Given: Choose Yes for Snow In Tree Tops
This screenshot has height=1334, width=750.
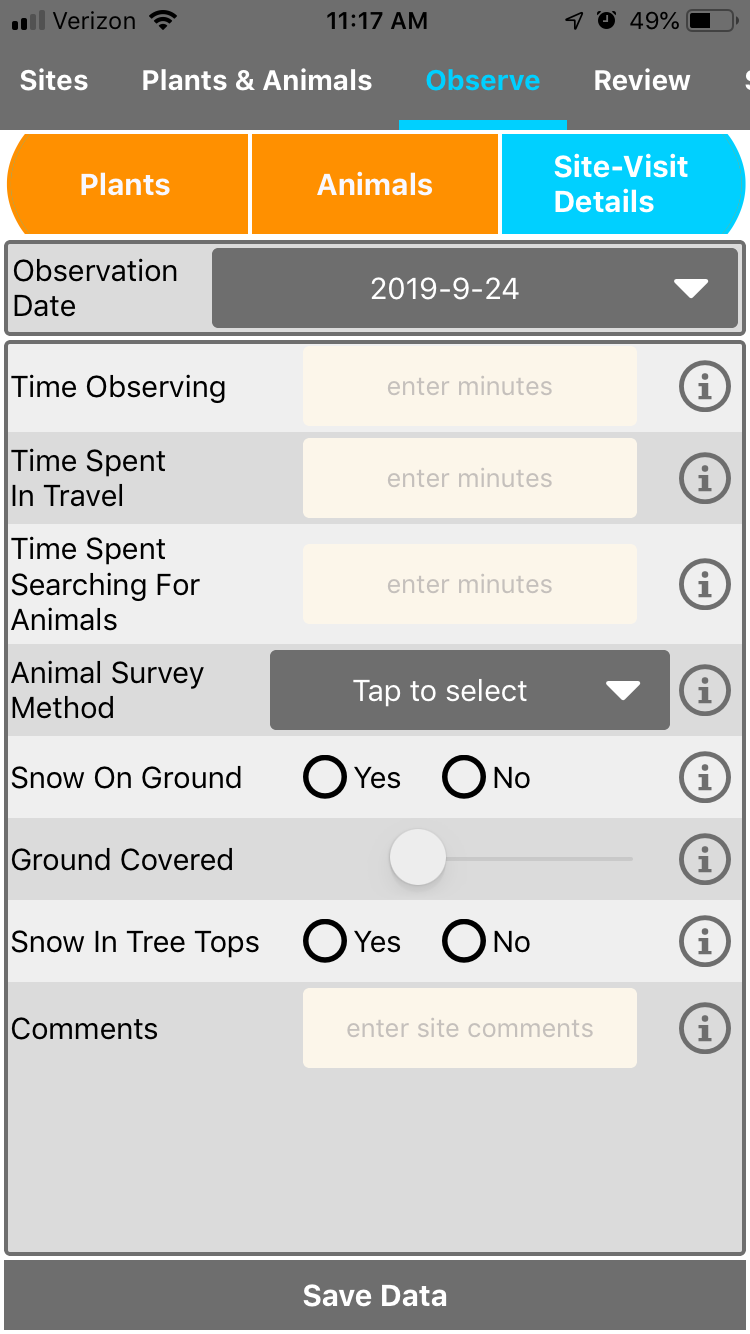Looking at the screenshot, I should tap(325, 941).
